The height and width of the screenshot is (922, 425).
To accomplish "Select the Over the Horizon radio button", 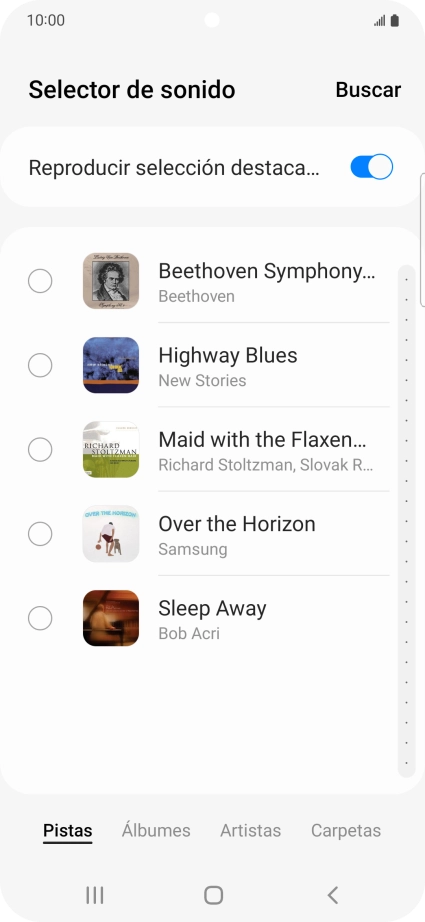I will [40, 534].
